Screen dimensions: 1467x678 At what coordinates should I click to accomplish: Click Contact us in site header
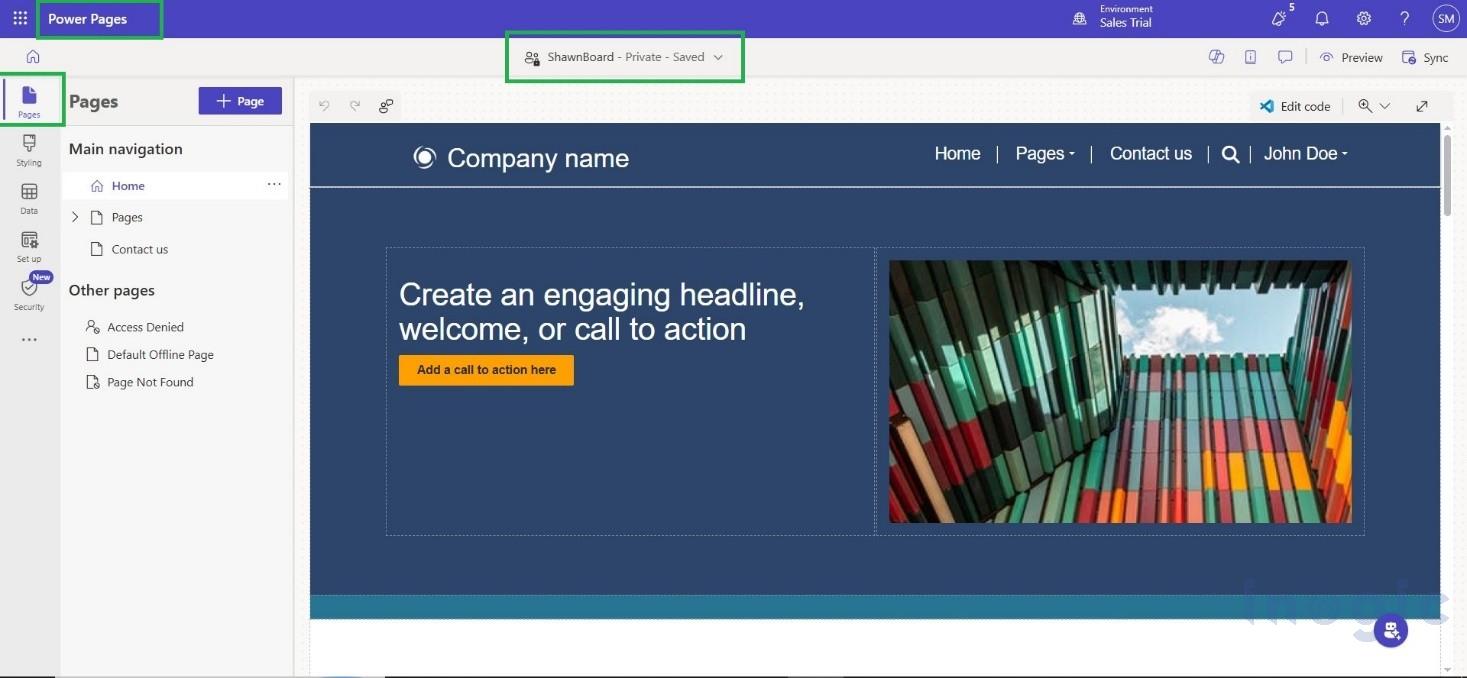1151,153
